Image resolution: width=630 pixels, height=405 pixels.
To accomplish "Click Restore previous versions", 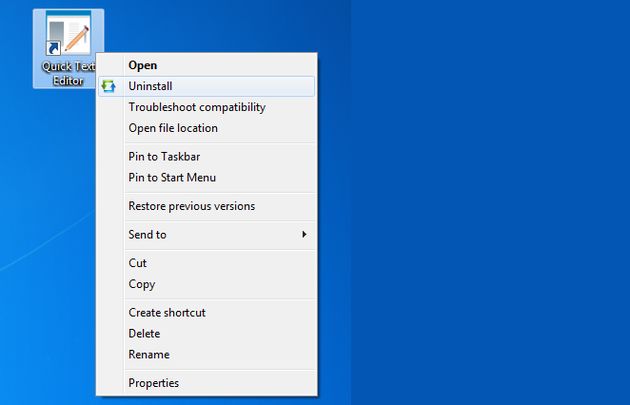I will point(206,206).
